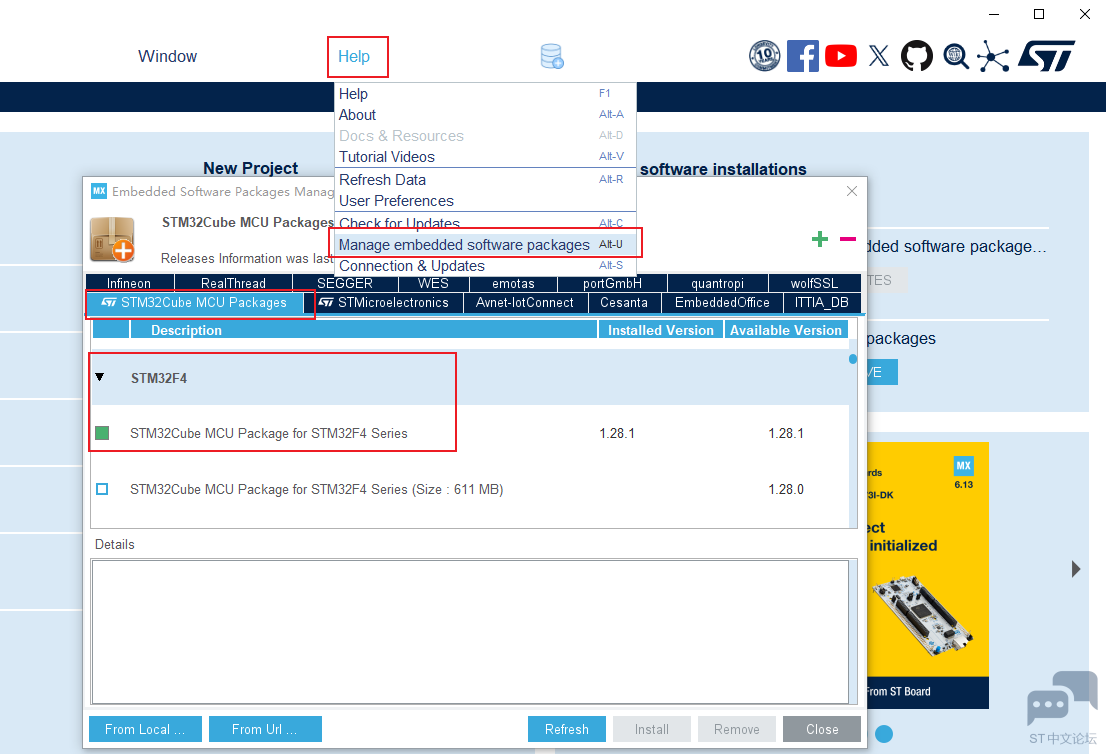Open the Window menu
The width and height of the screenshot is (1106, 754).
point(167,57)
